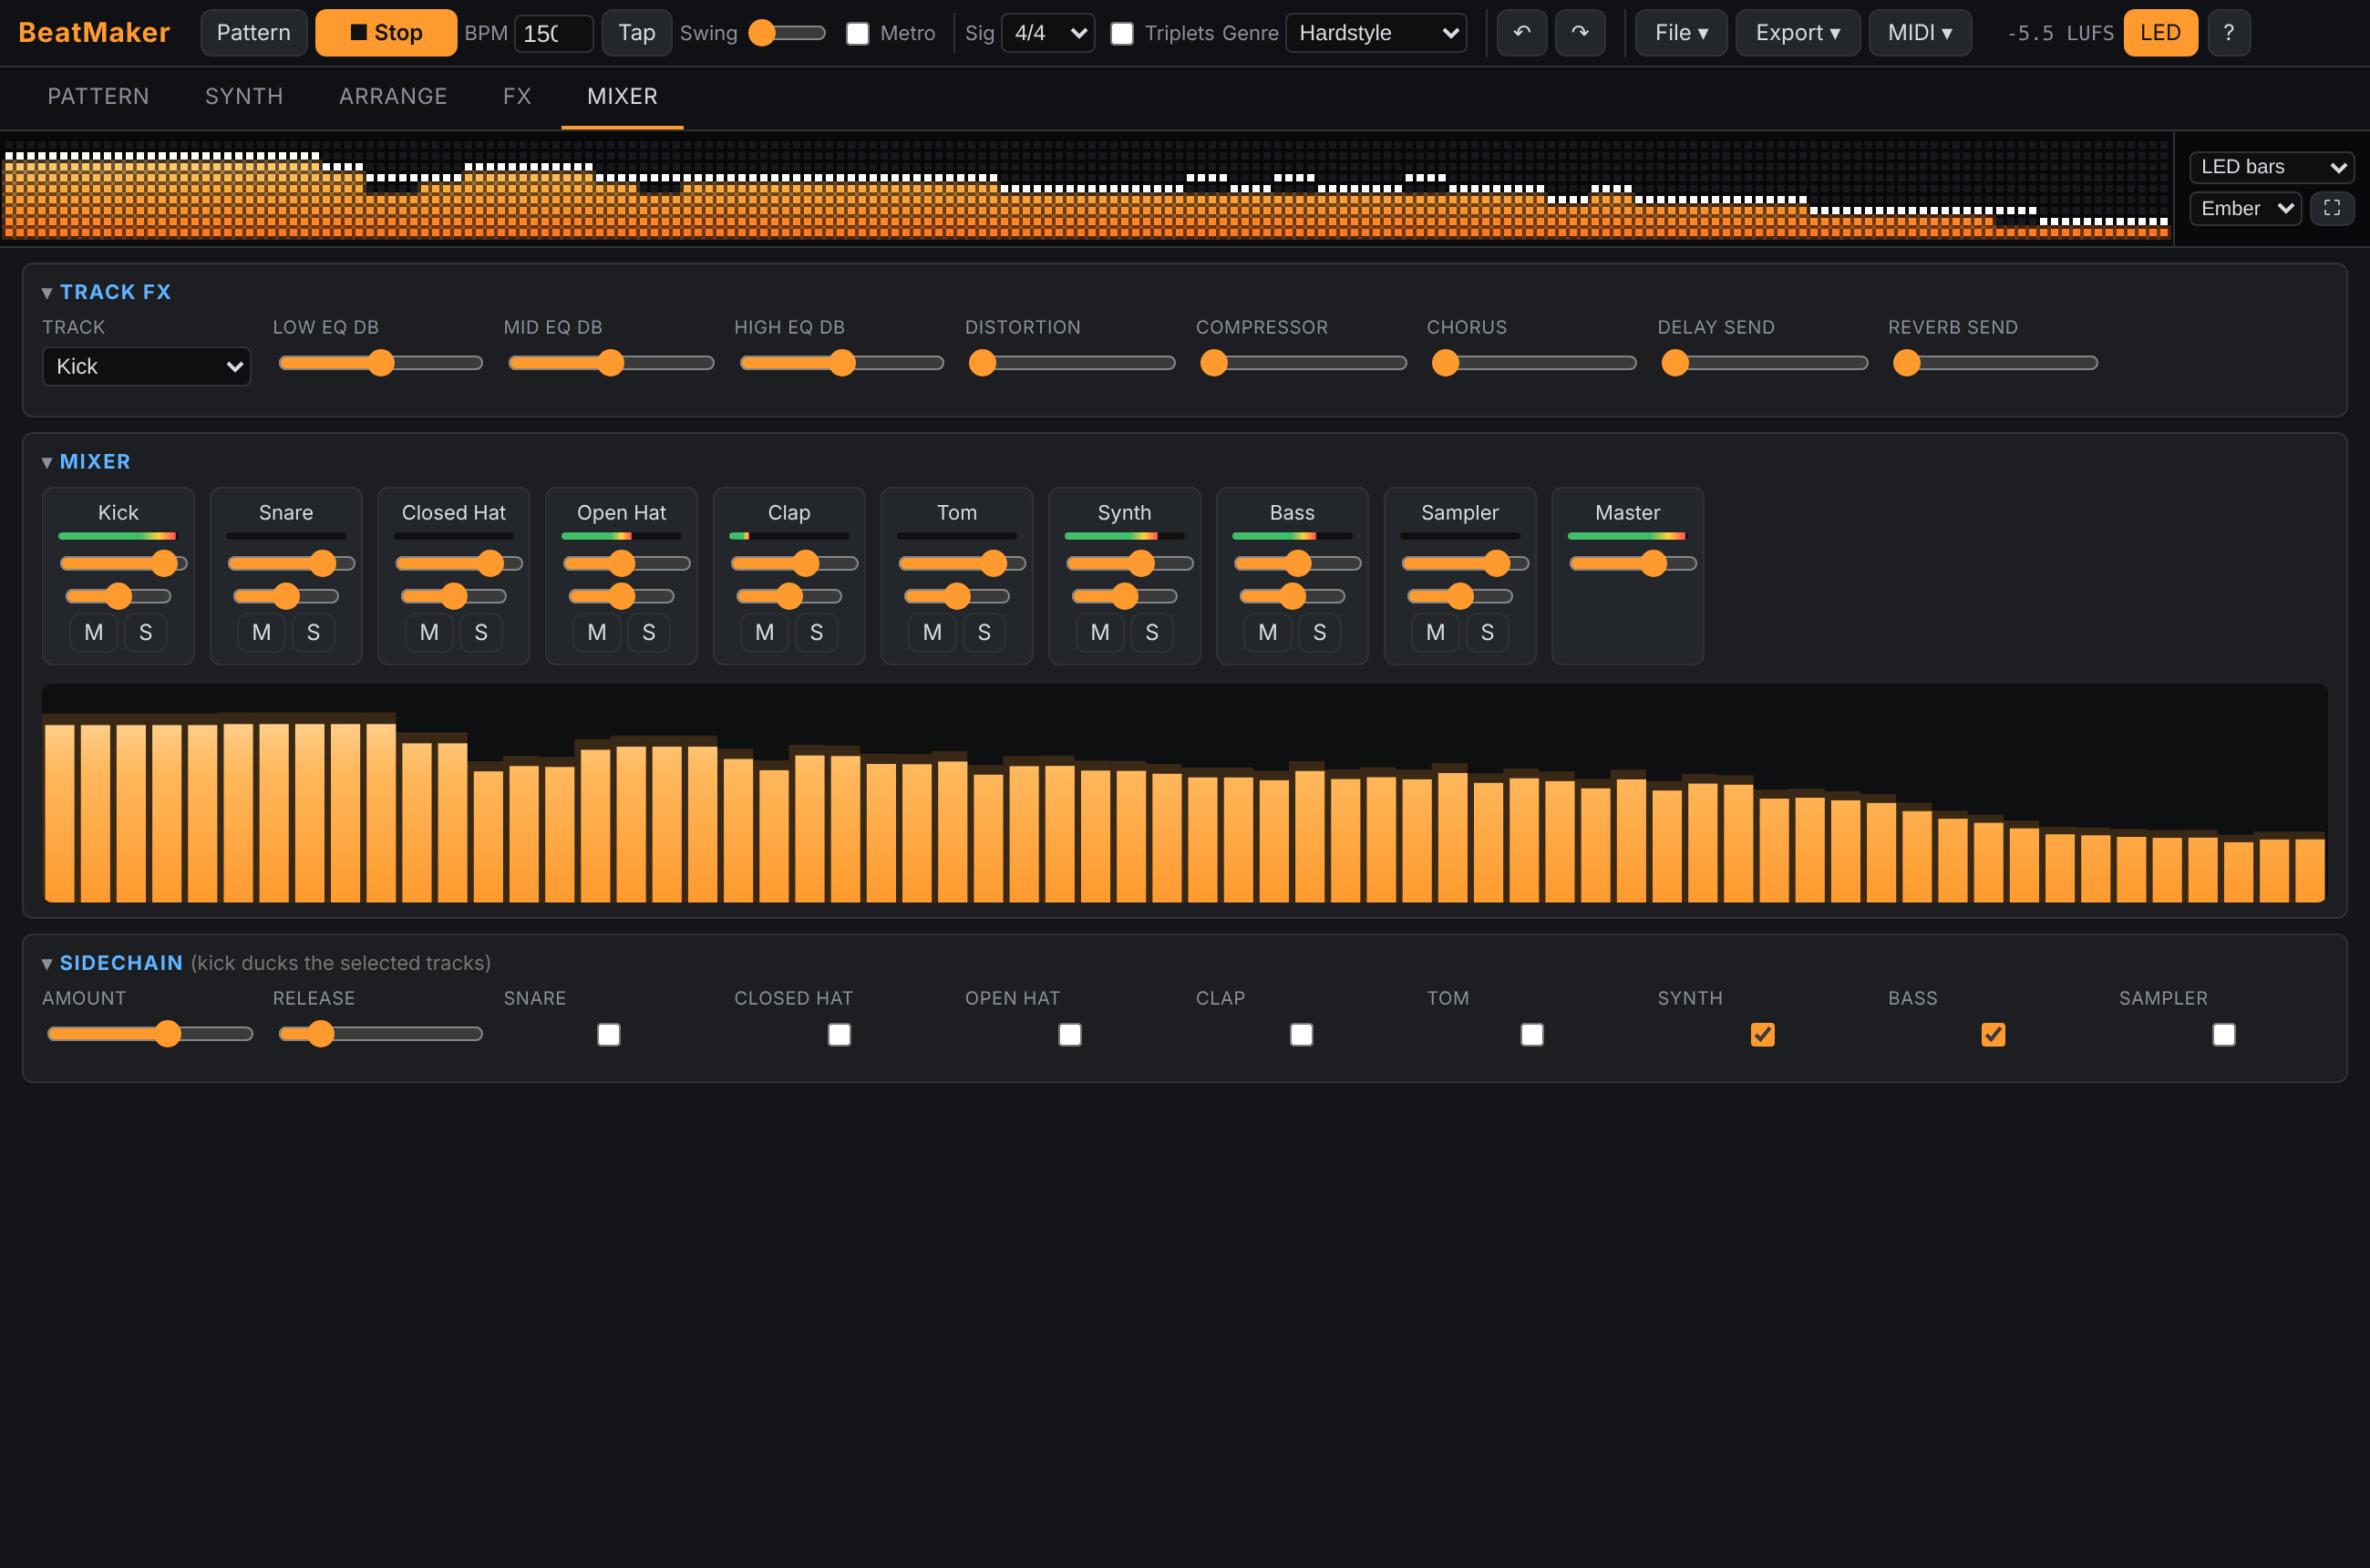The image size is (2370, 1568).
Task: Mute the Open Hat channel
Action: 597,632
